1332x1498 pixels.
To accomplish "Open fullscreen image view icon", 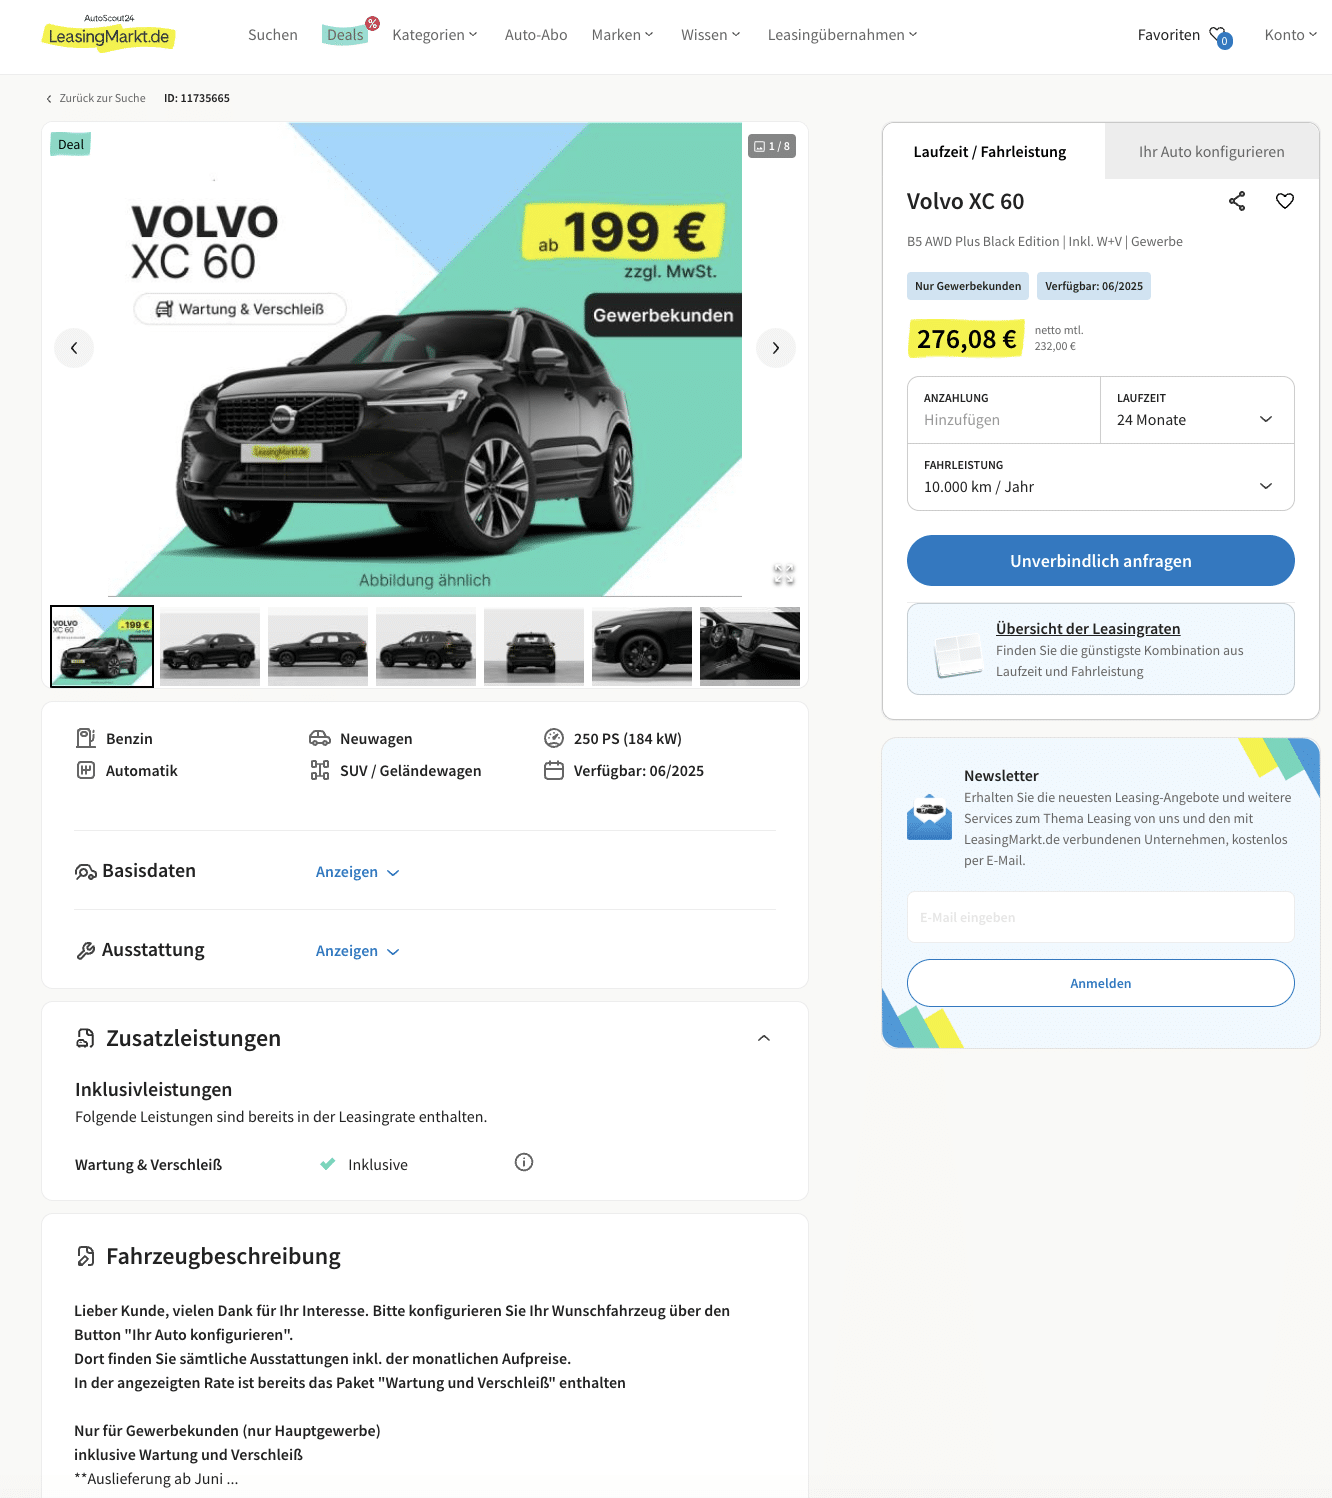I will [x=784, y=575].
